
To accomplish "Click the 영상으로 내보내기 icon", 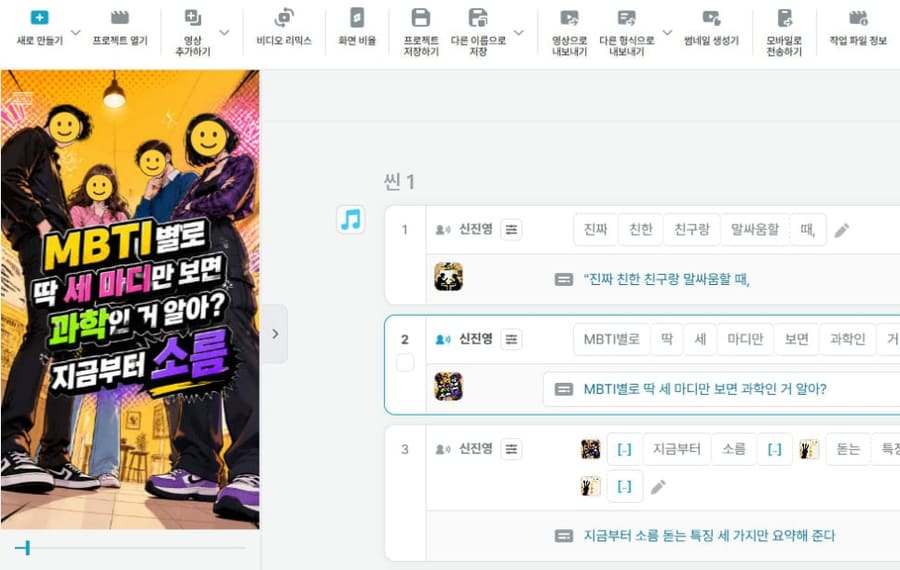I will point(569,18).
